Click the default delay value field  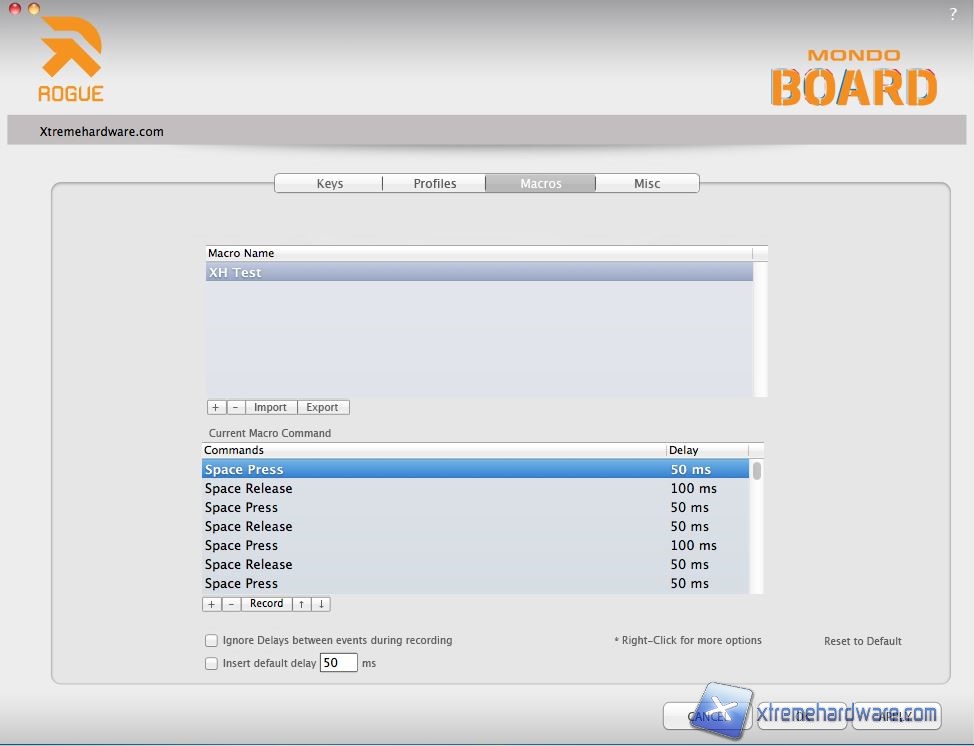click(338, 663)
